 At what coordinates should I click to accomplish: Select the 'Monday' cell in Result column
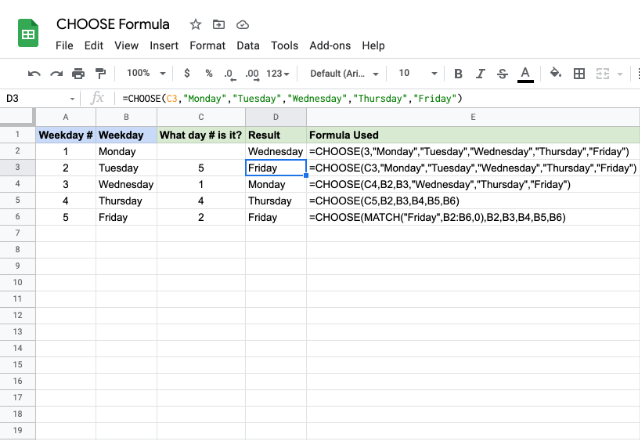point(276,184)
